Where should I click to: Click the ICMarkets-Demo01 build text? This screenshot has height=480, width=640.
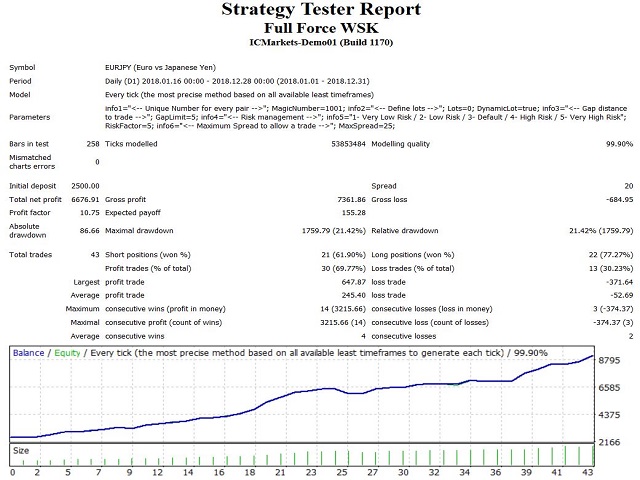click(x=320, y=43)
